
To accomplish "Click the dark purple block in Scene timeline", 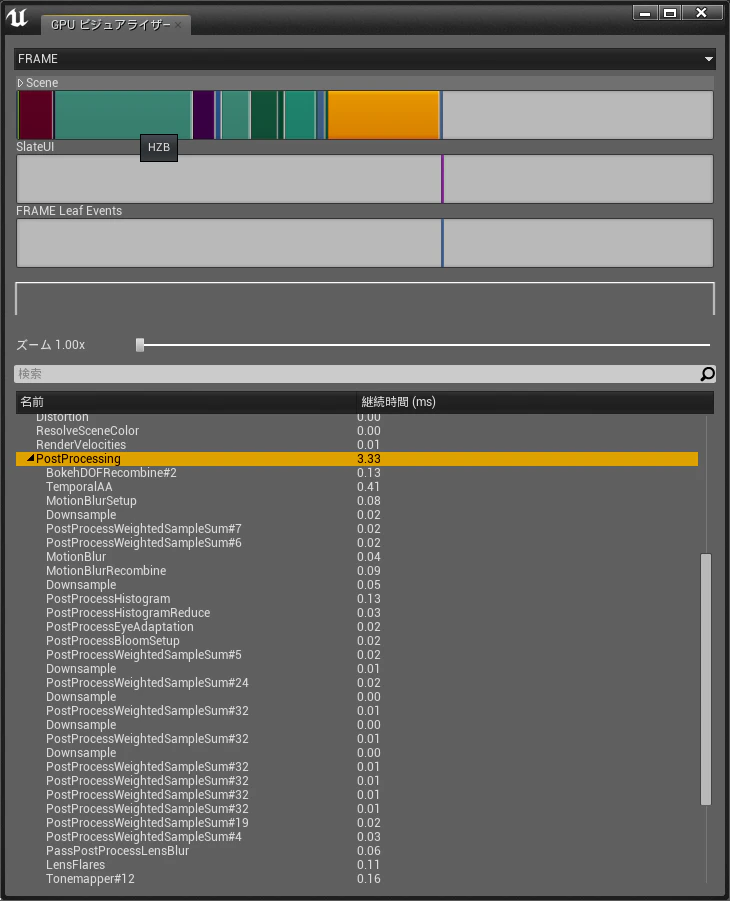I will coord(203,115).
